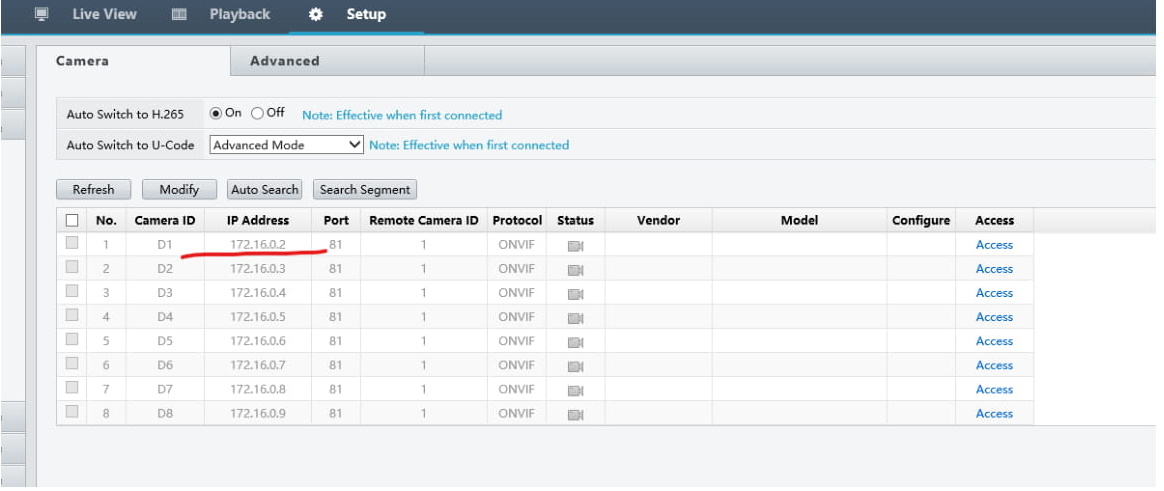
Task: Click Search Segment button
Action: coord(364,189)
